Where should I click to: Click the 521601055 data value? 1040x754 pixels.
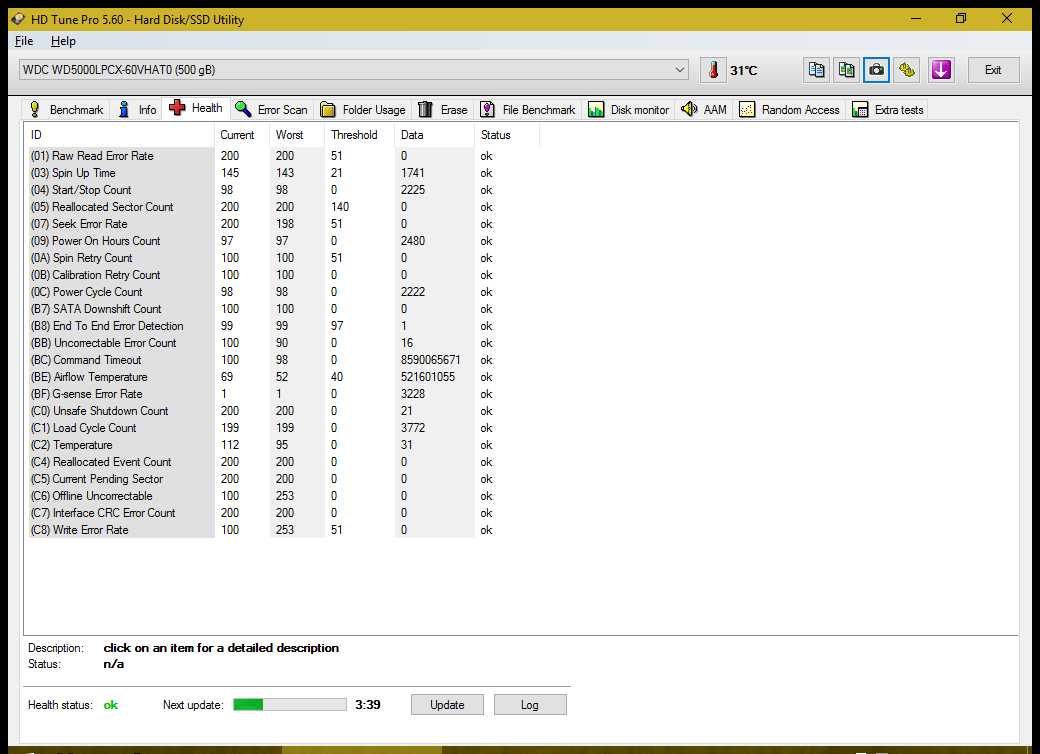[x=428, y=377]
